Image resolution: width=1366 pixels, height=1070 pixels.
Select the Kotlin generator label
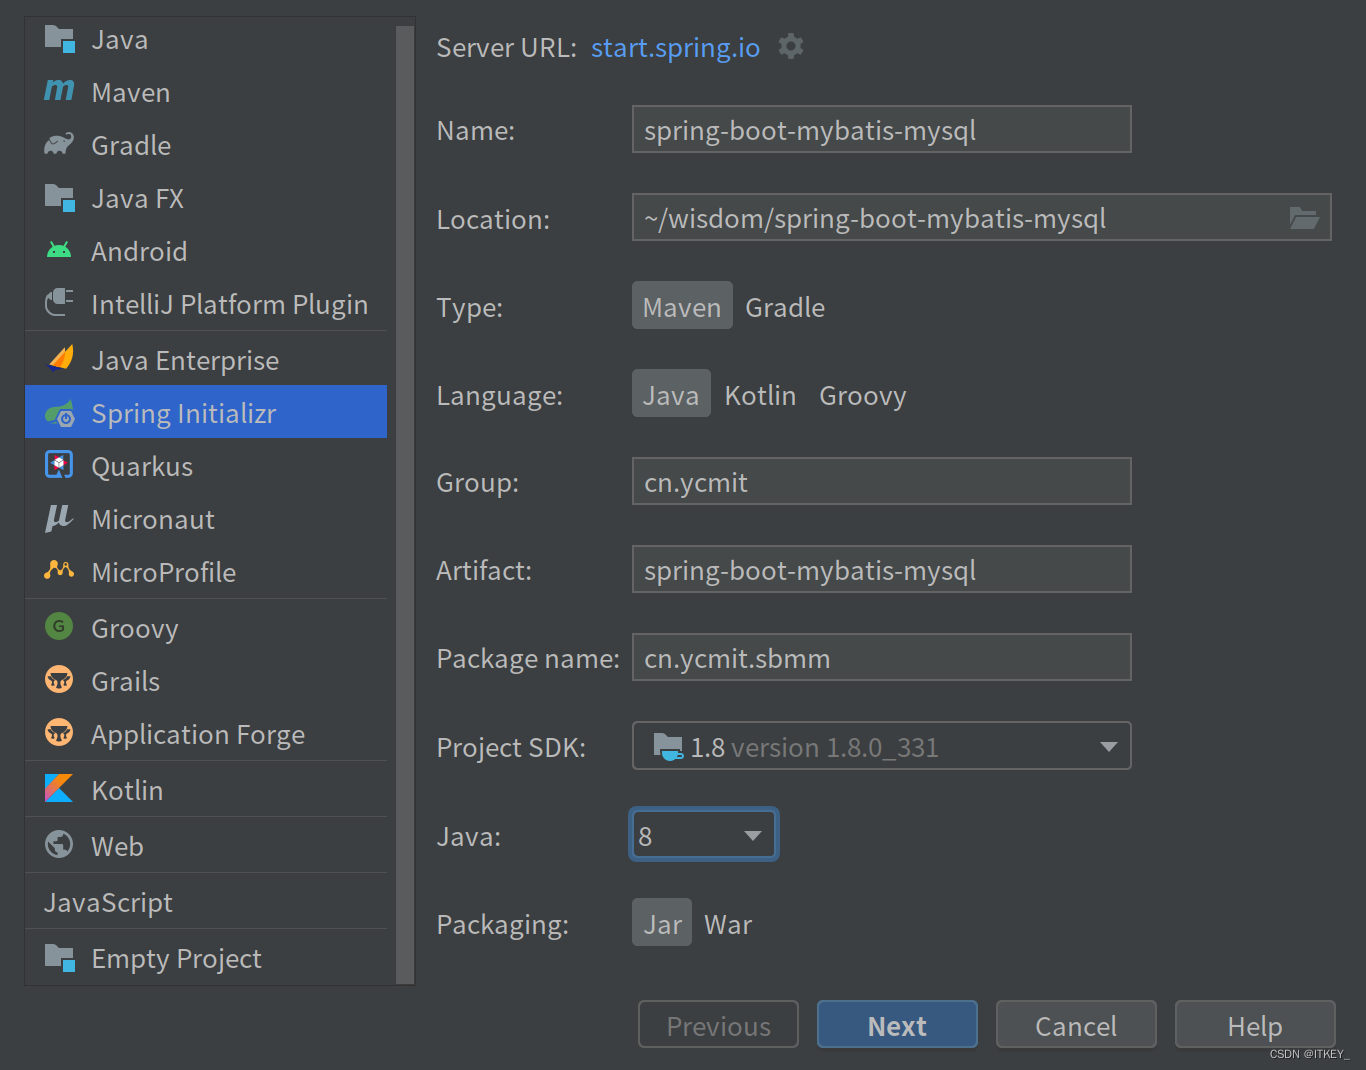coord(127,790)
